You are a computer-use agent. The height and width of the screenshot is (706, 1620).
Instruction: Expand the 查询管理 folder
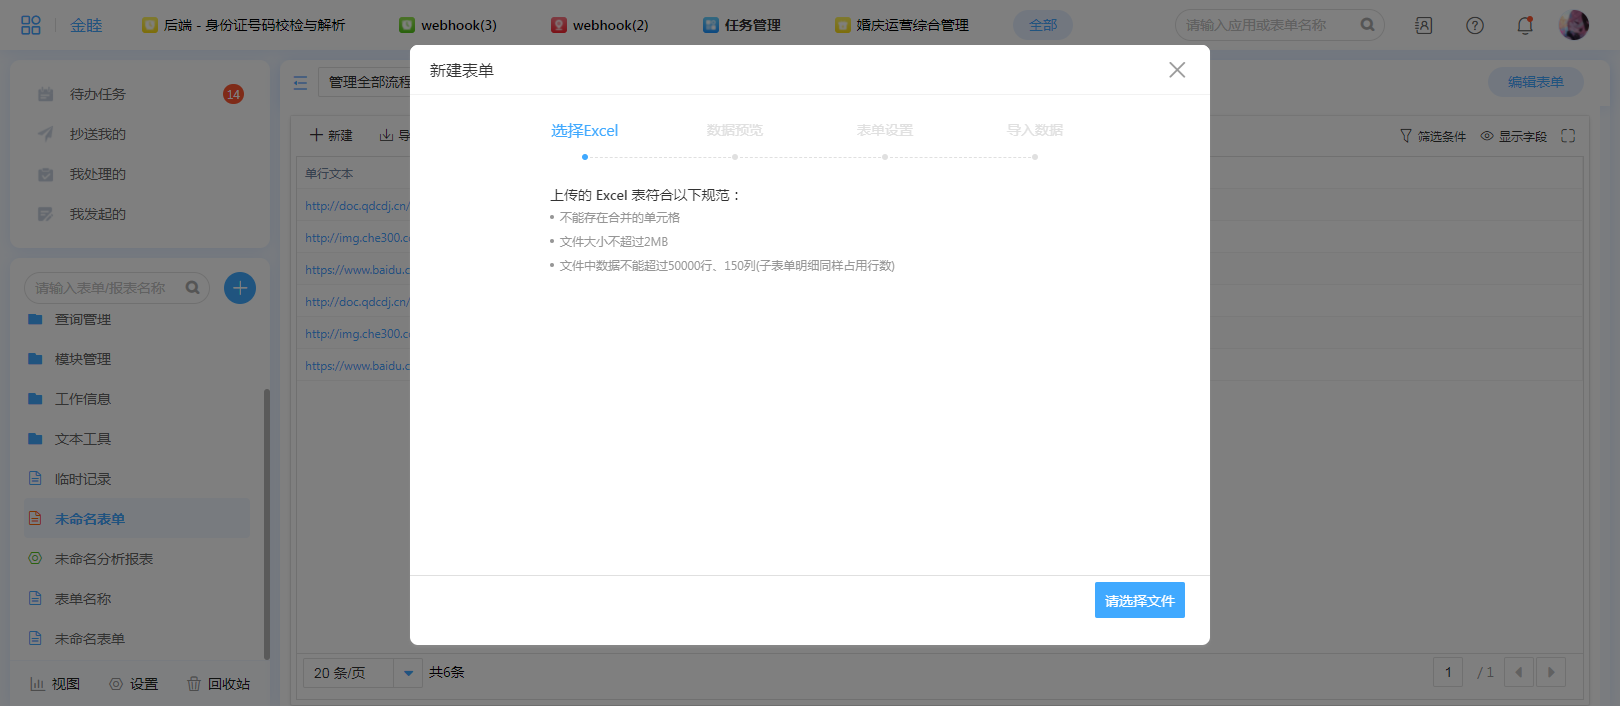(x=83, y=319)
